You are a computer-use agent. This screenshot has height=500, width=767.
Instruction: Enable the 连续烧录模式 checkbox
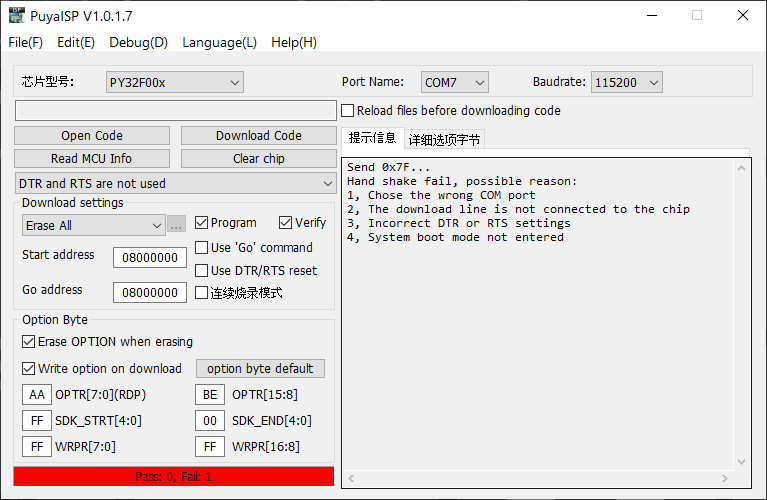[201, 293]
